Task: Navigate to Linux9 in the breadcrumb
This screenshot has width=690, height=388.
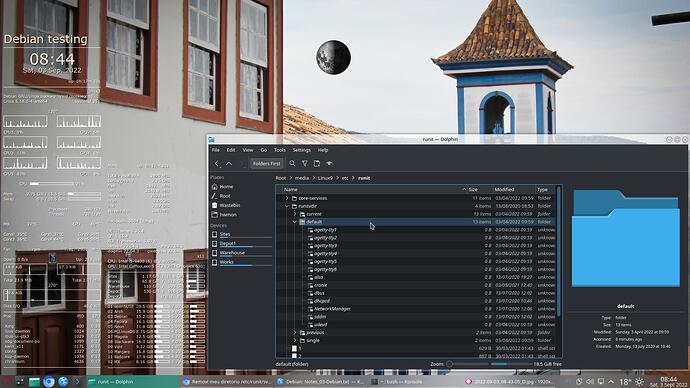Action: point(325,178)
